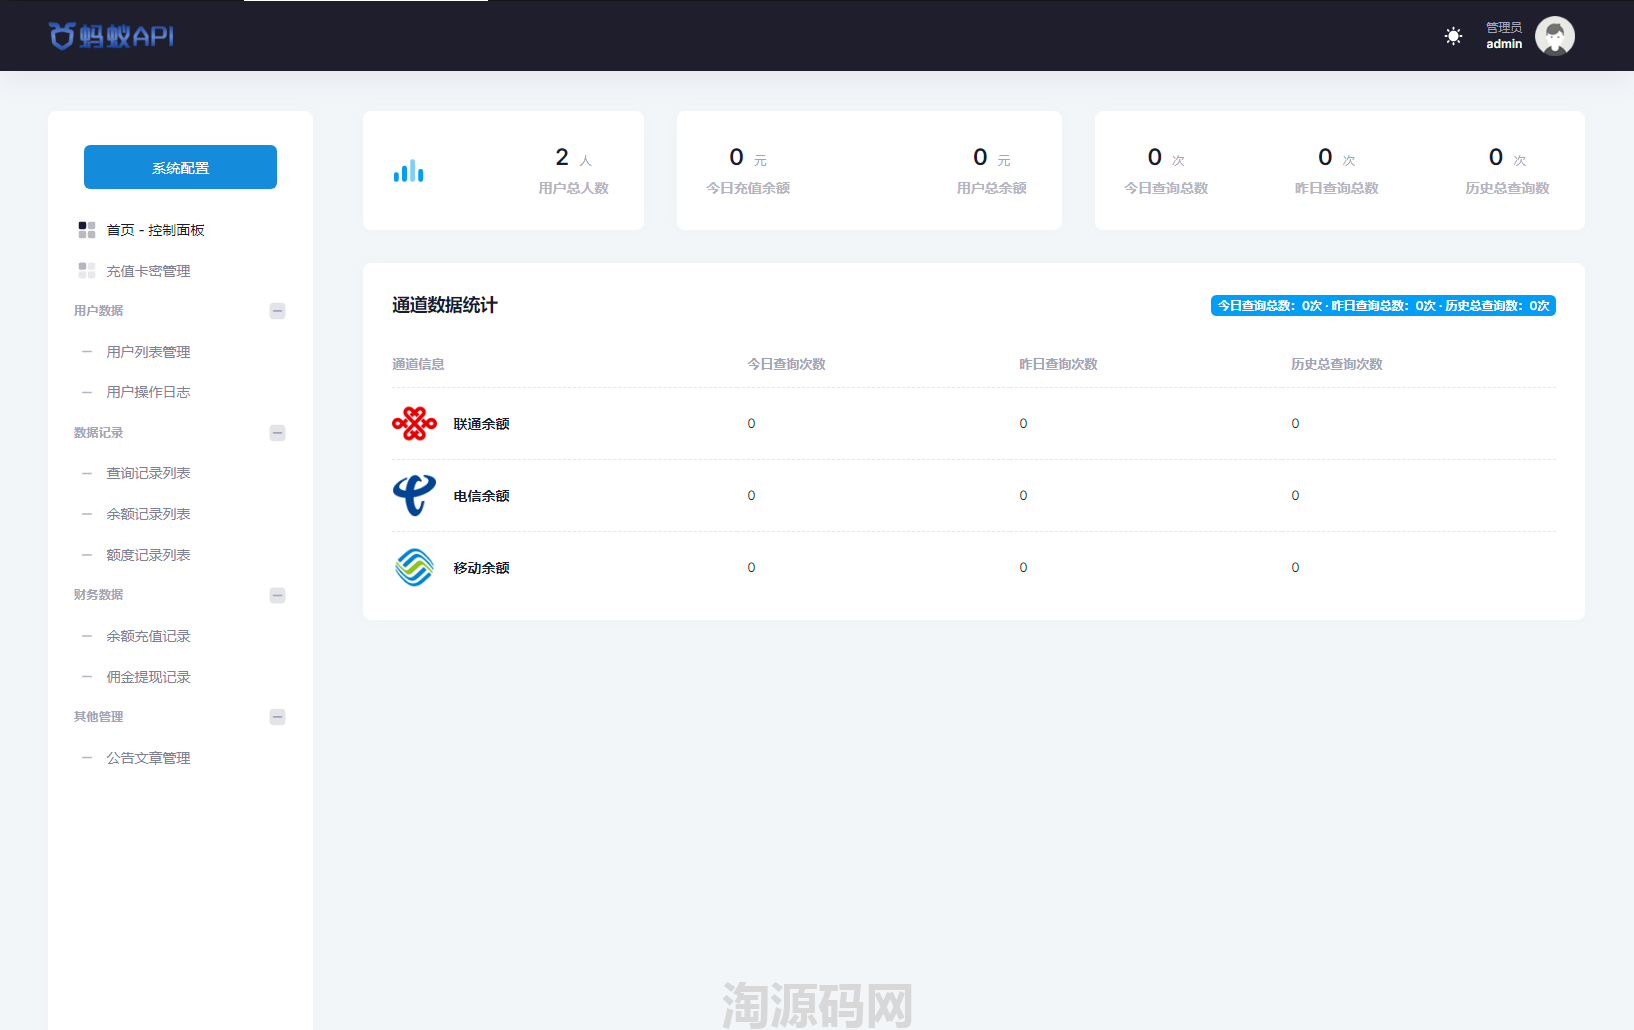Click the bar chart icon in user card
The width and height of the screenshot is (1634, 1030).
(408, 171)
